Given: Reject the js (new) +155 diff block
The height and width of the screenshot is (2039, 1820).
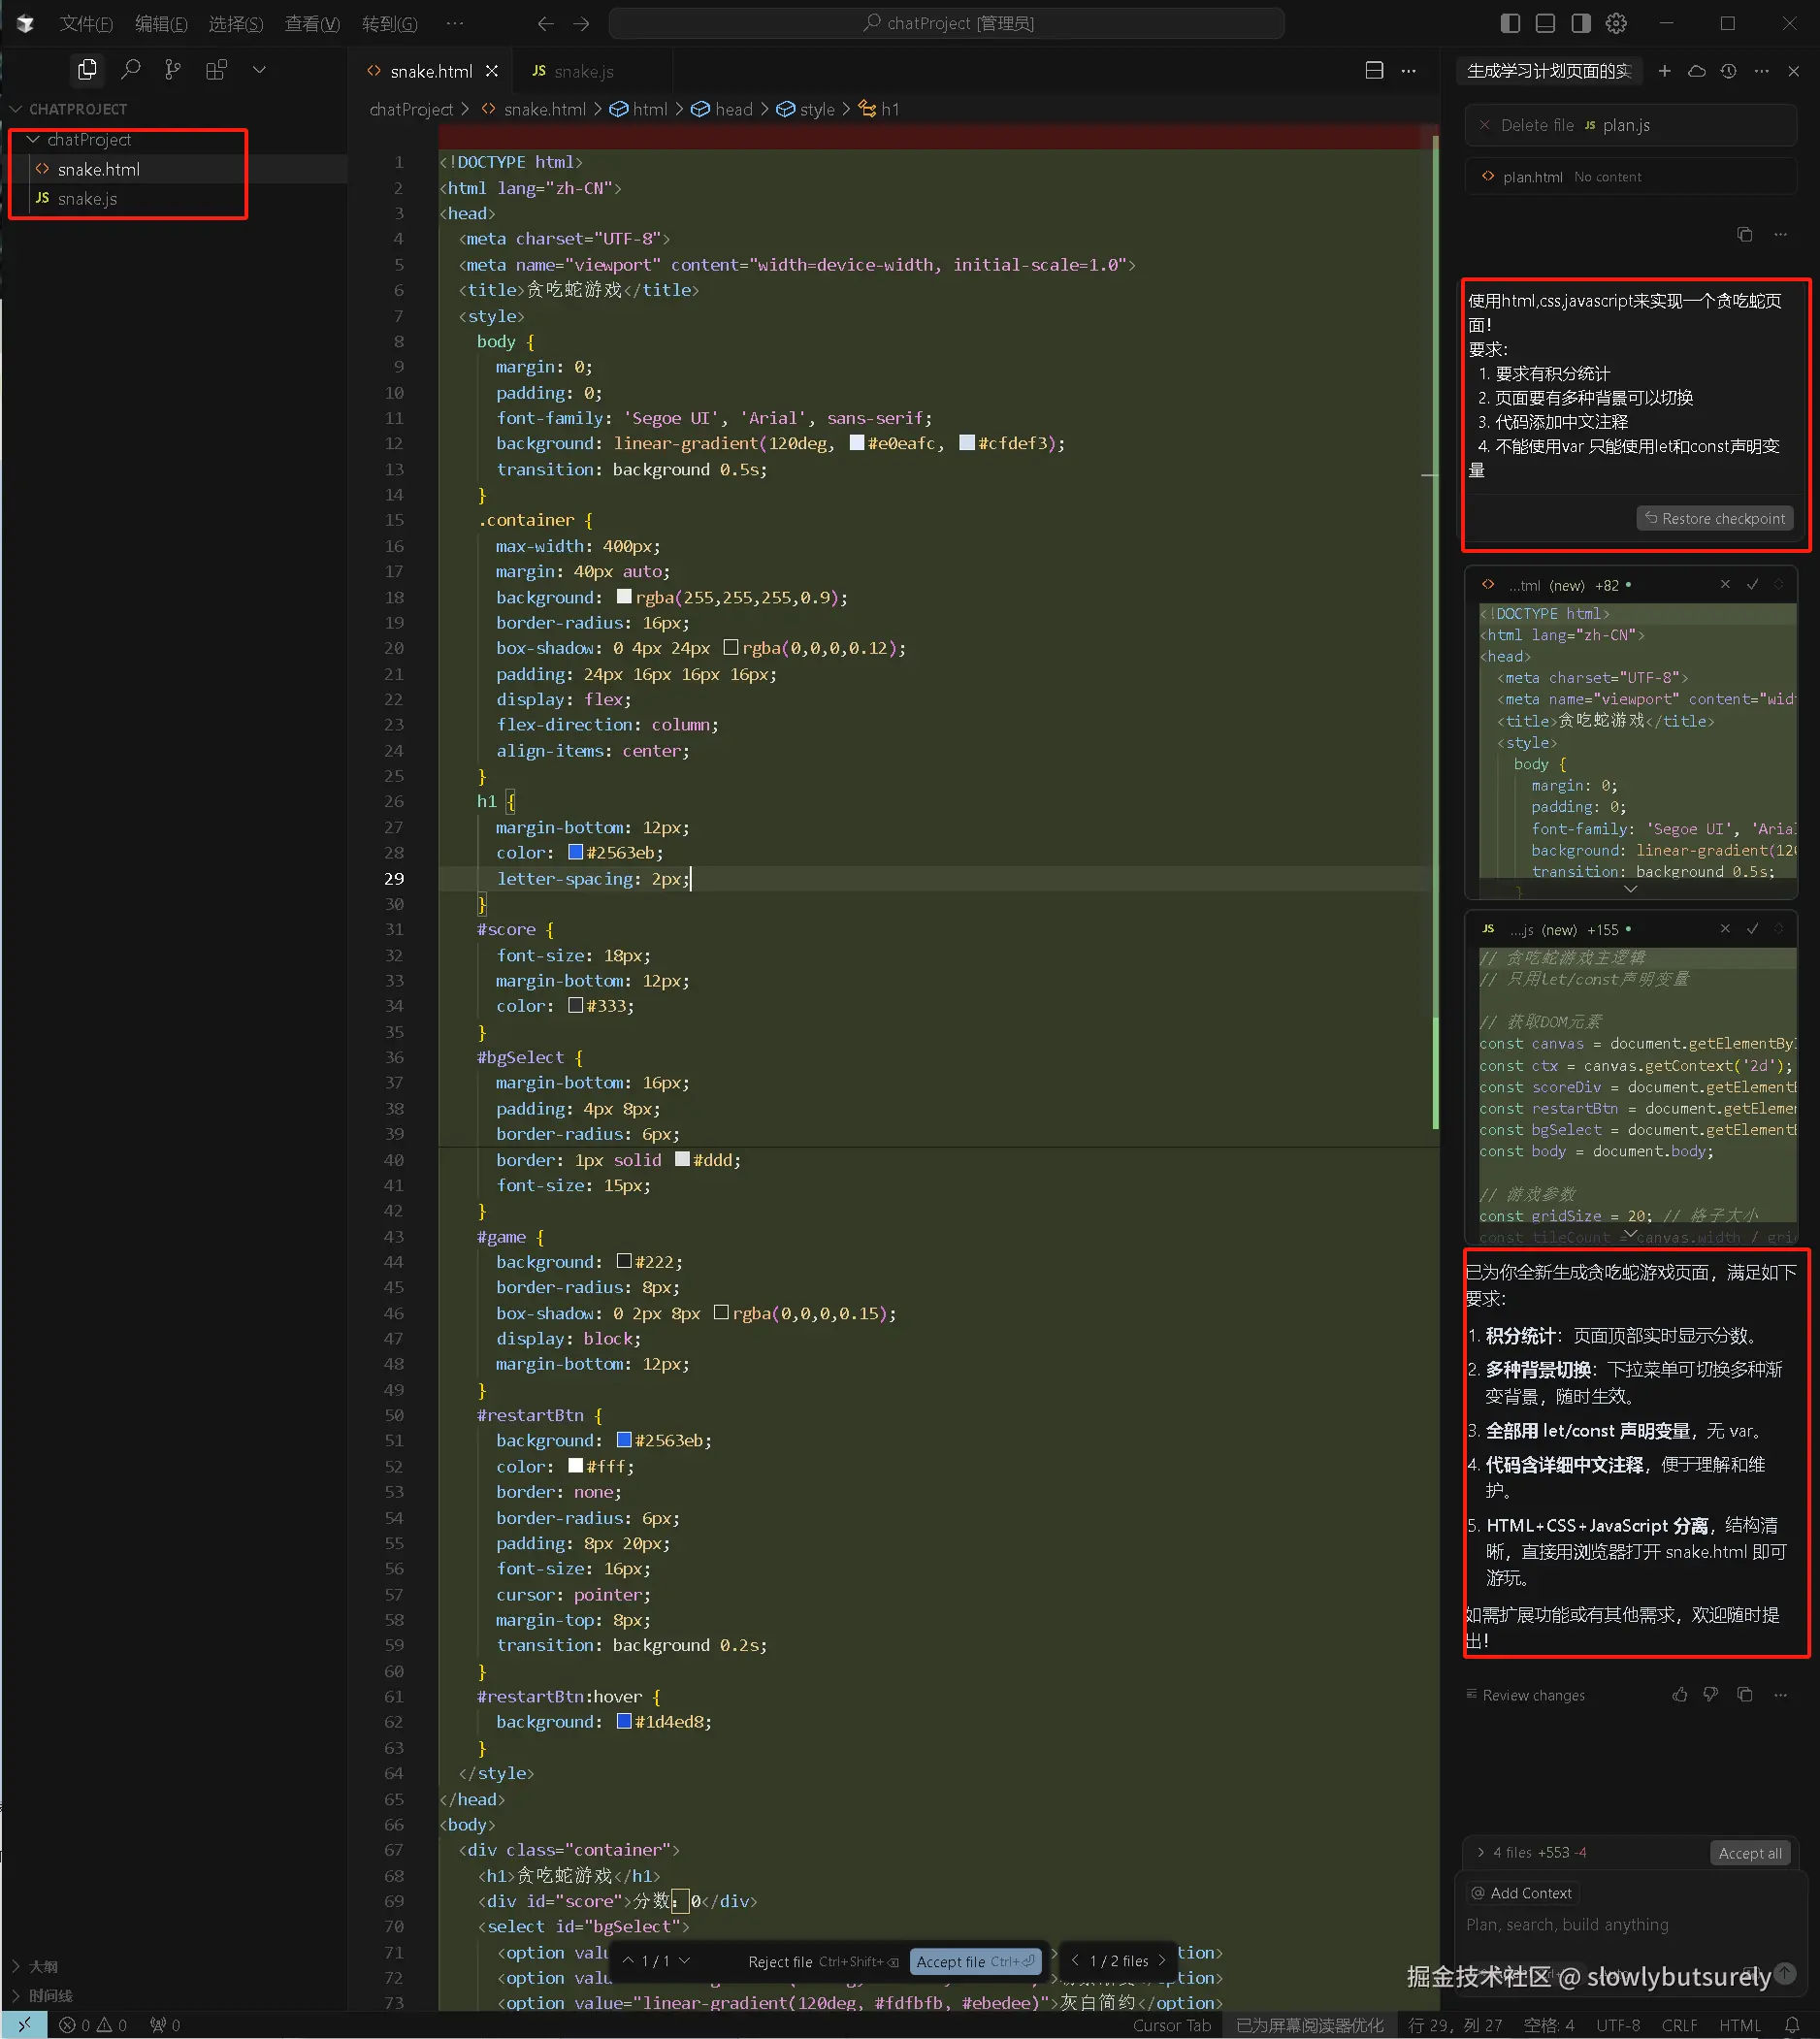Looking at the screenshot, I should (x=1725, y=928).
